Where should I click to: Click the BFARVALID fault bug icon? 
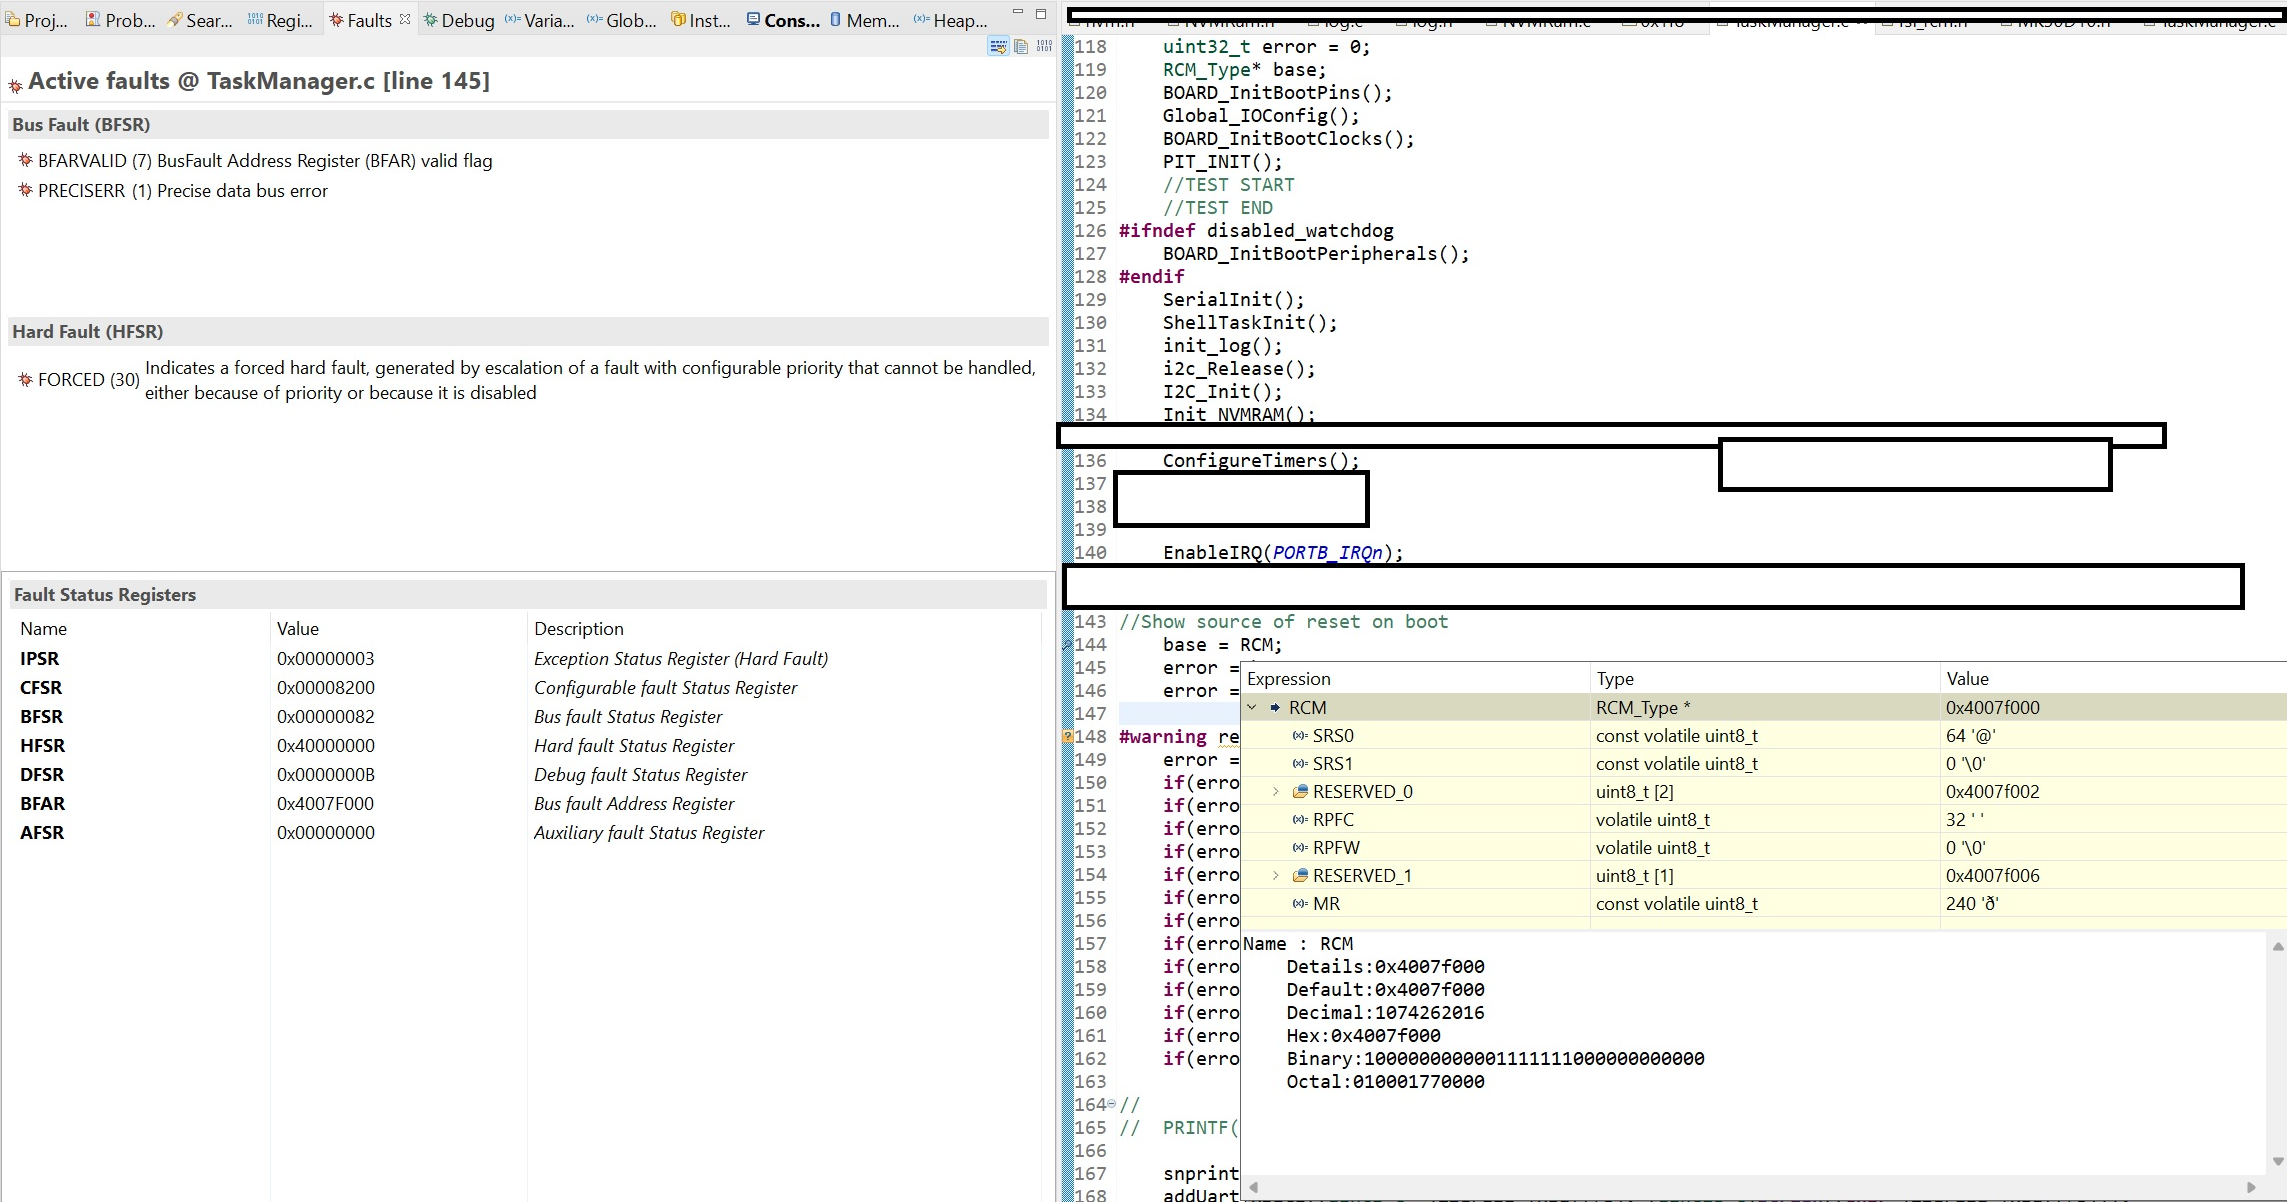click(x=26, y=160)
